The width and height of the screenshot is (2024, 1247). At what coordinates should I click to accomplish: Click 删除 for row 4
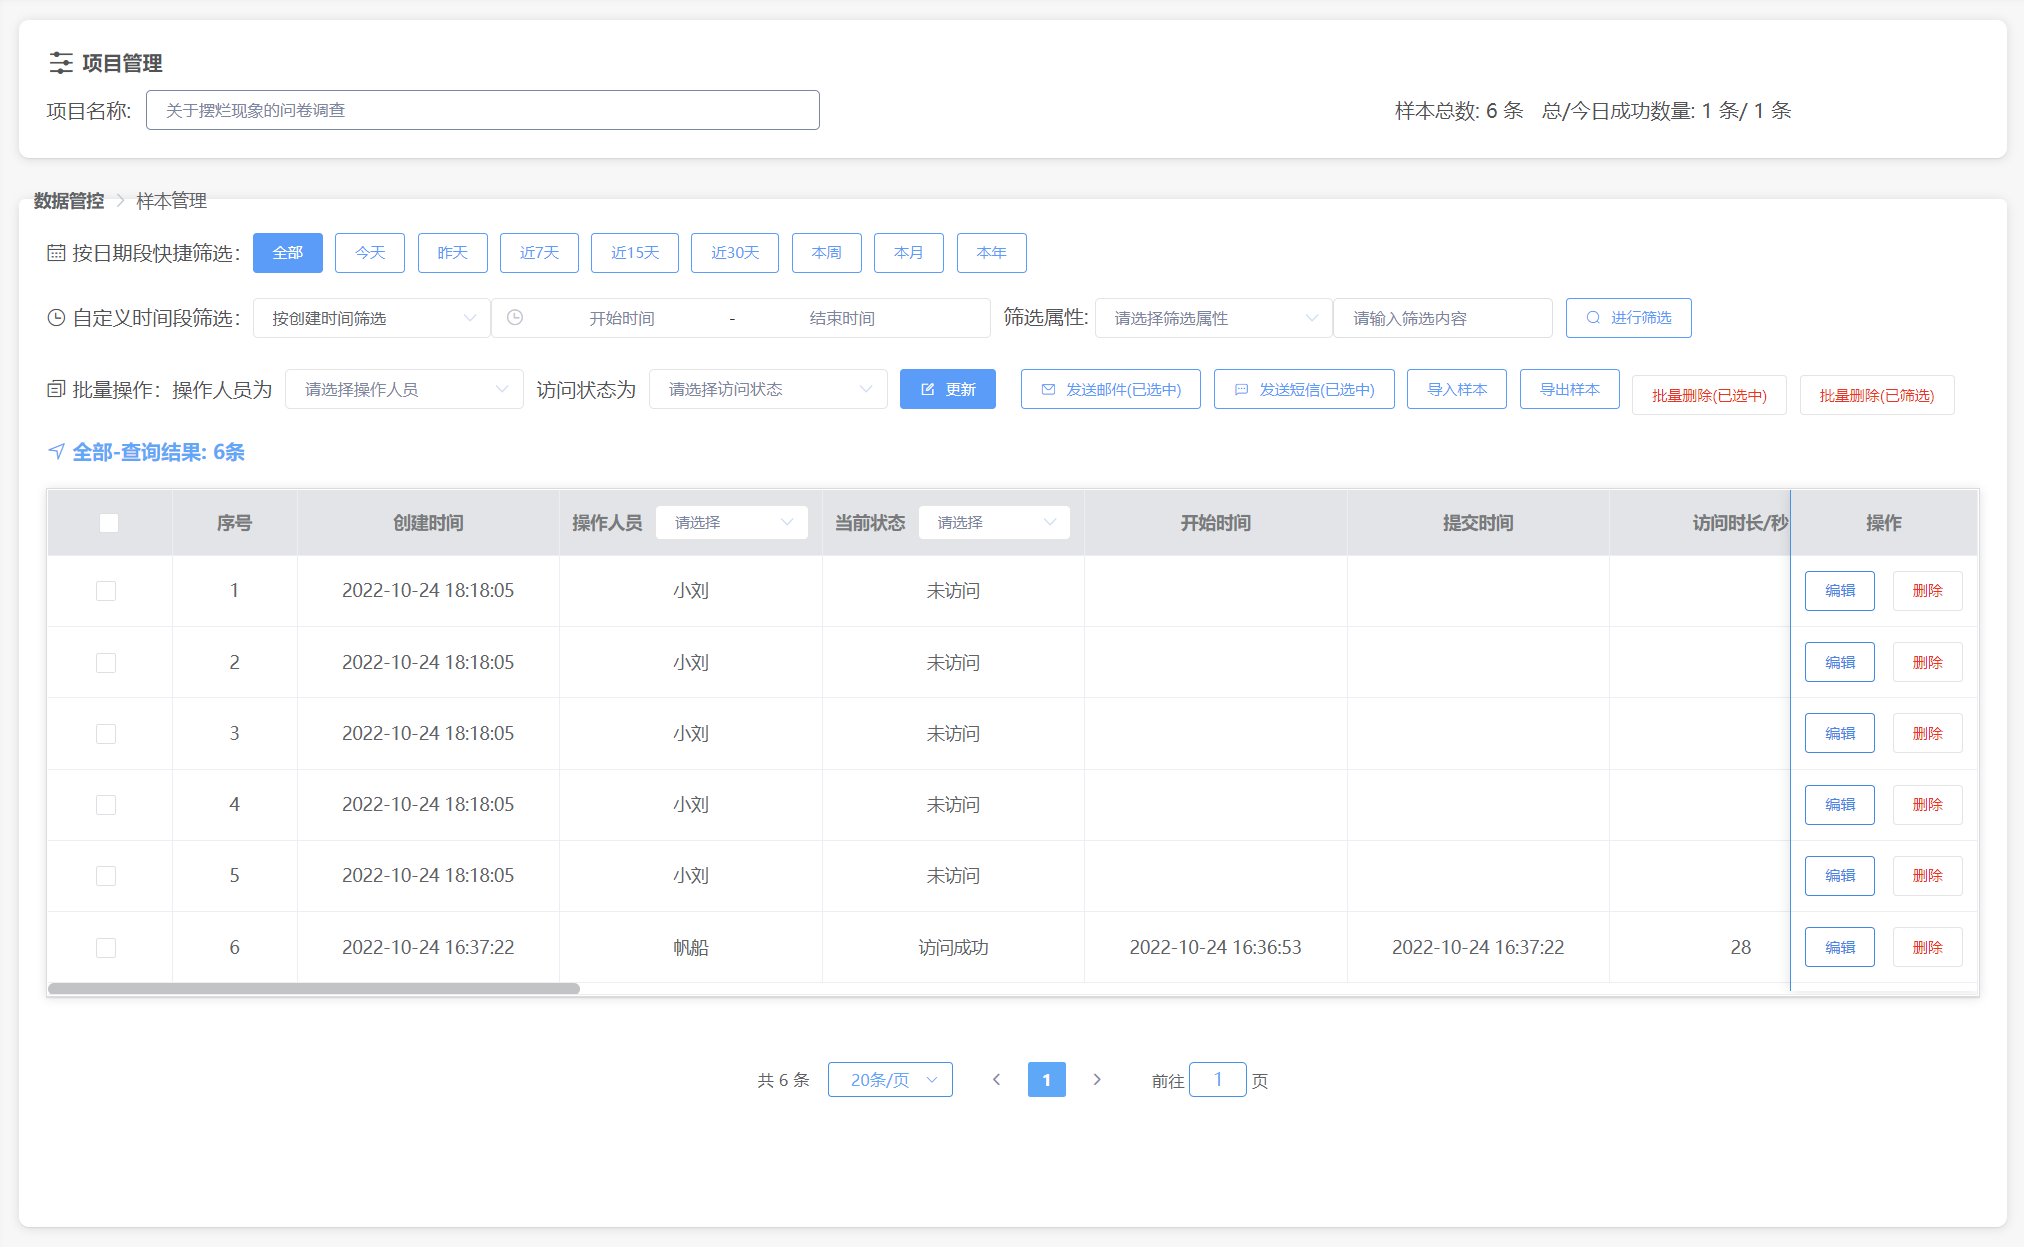click(x=1928, y=805)
